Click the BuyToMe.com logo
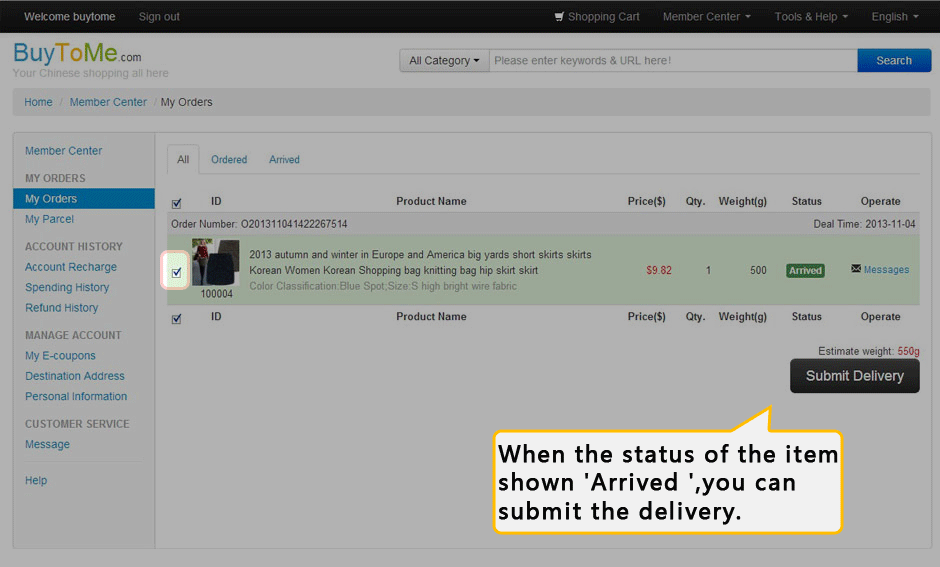The width and height of the screenshot is (940, 567). [x=77, y=54]
